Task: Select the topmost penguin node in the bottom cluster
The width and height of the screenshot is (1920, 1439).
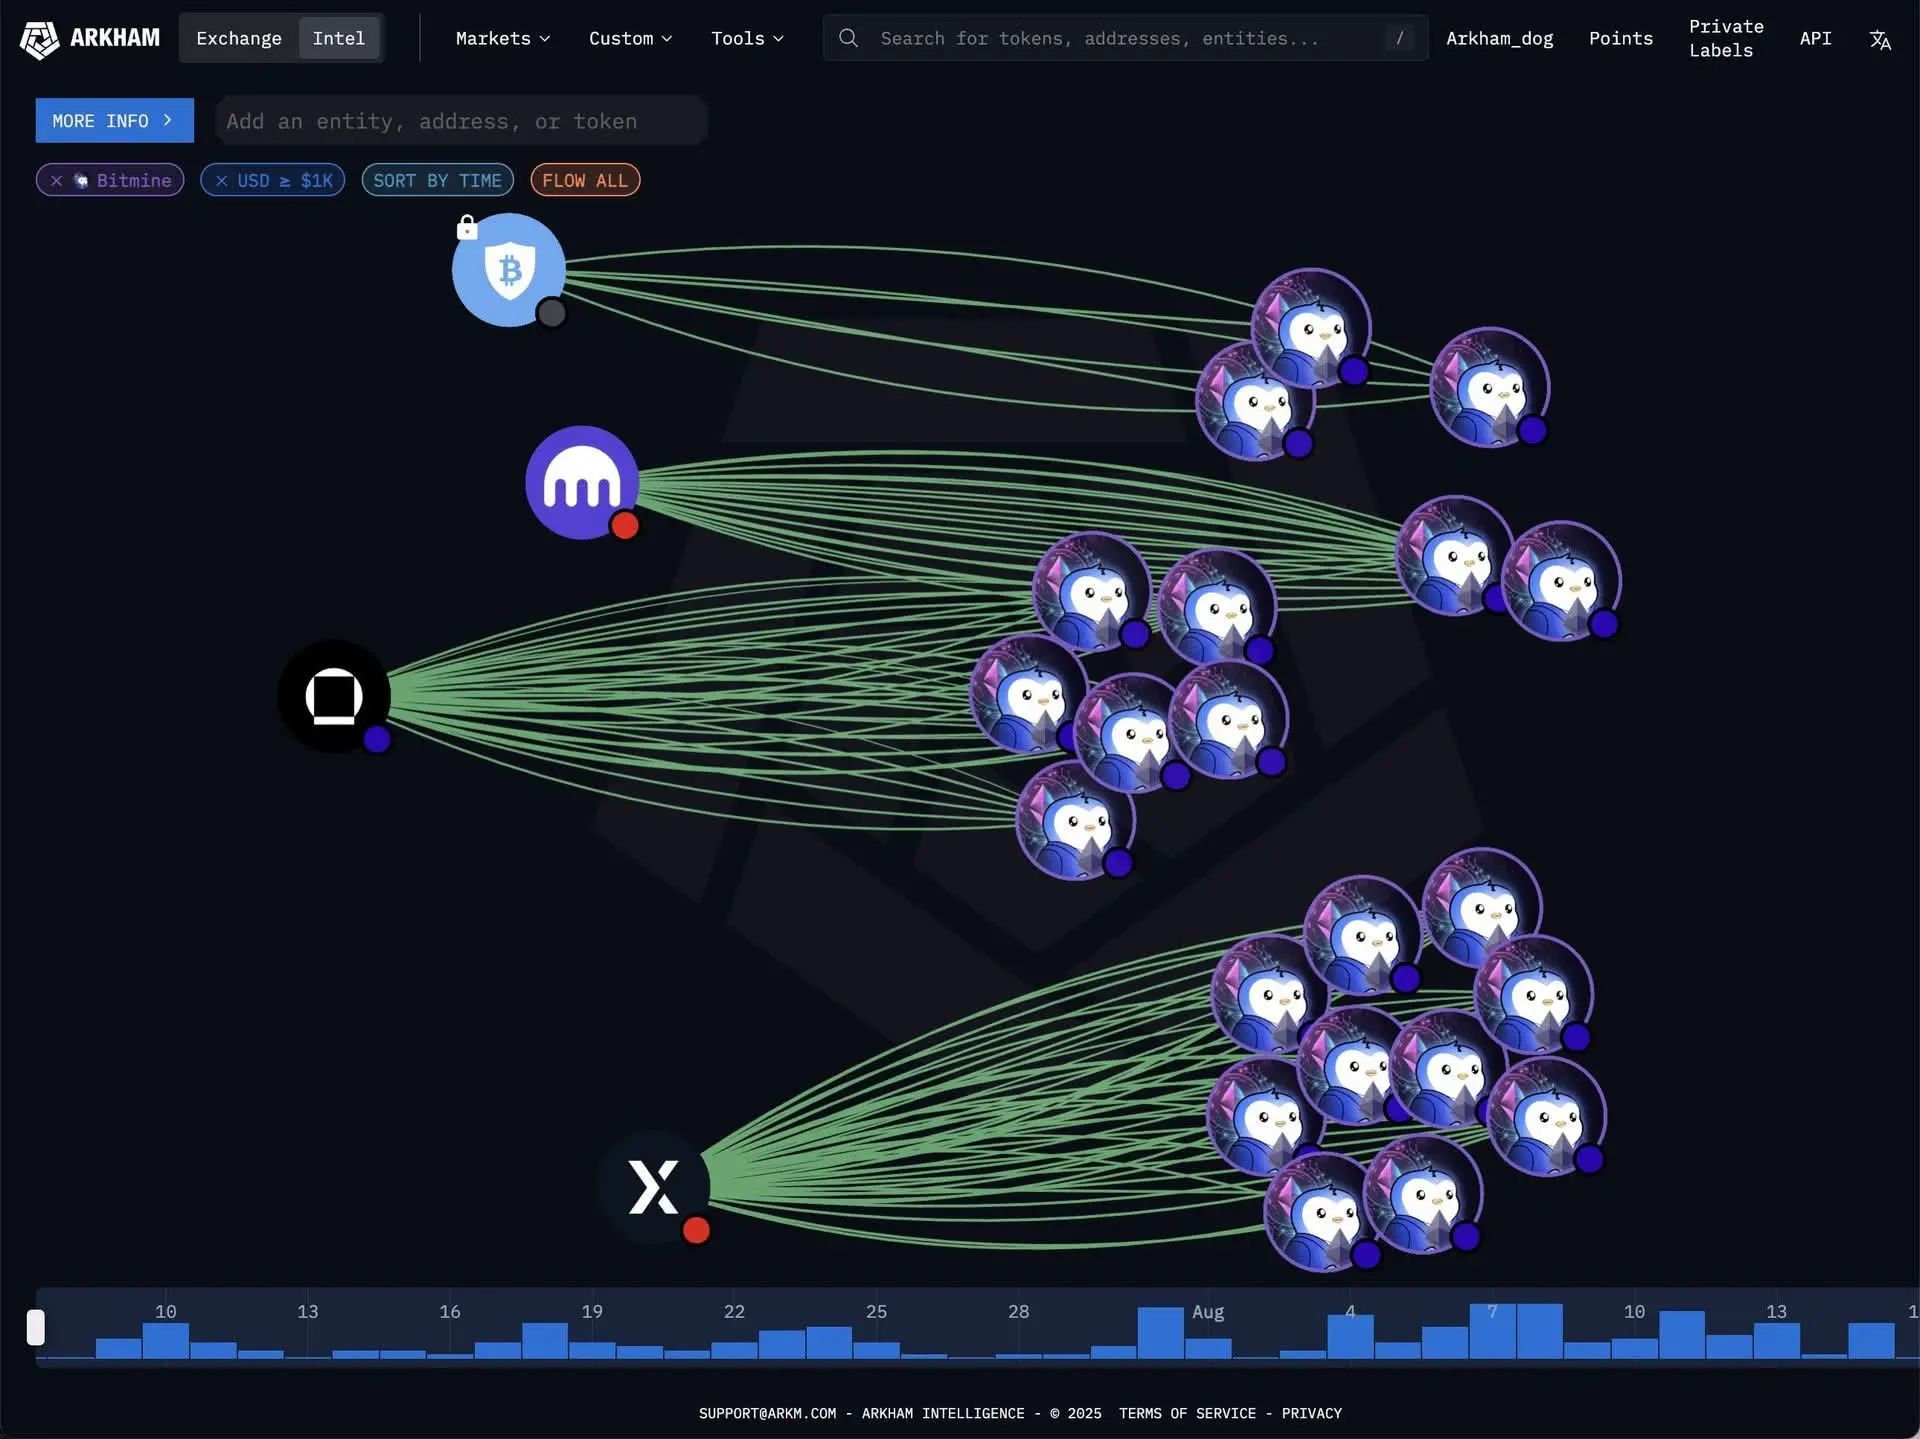Action: point(1482,907)
